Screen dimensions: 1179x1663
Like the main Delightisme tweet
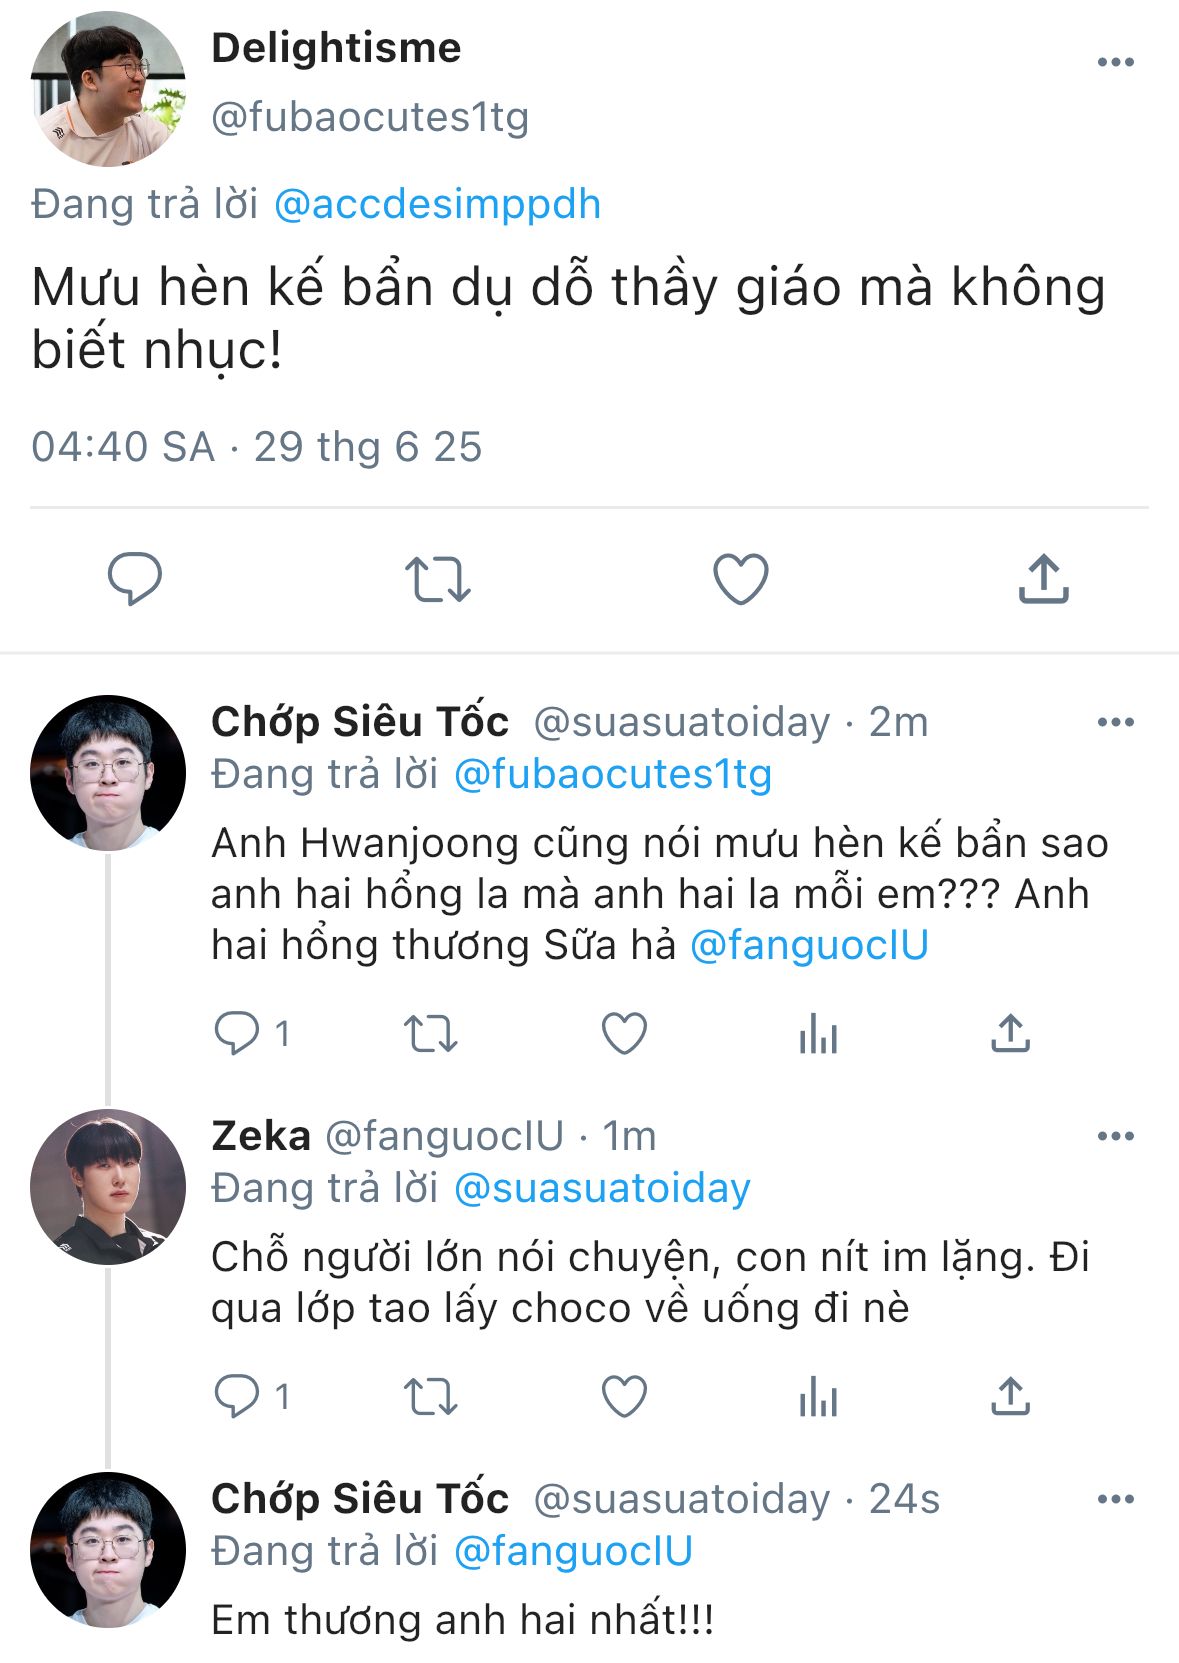740,579
